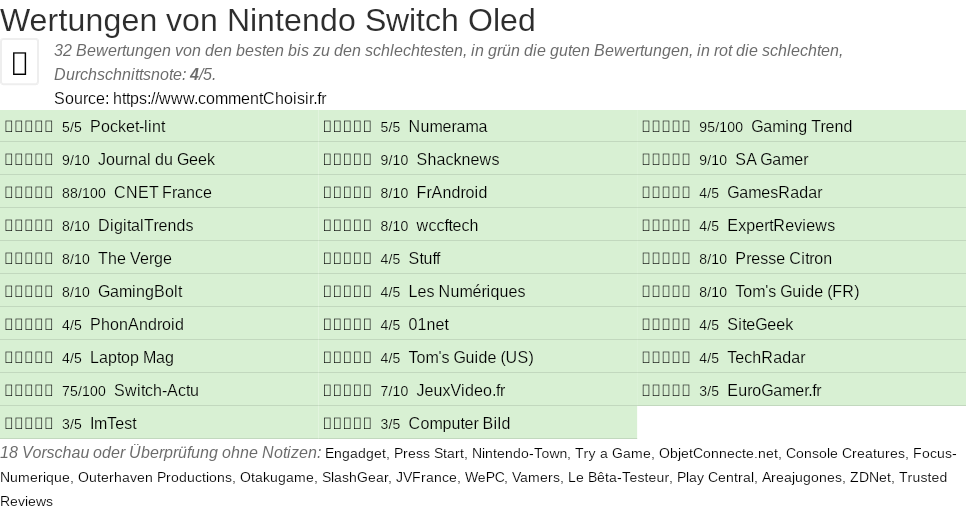Open the JeuxVideo.fr review
This screenshot has width=966, height=512.
[460, 391]
